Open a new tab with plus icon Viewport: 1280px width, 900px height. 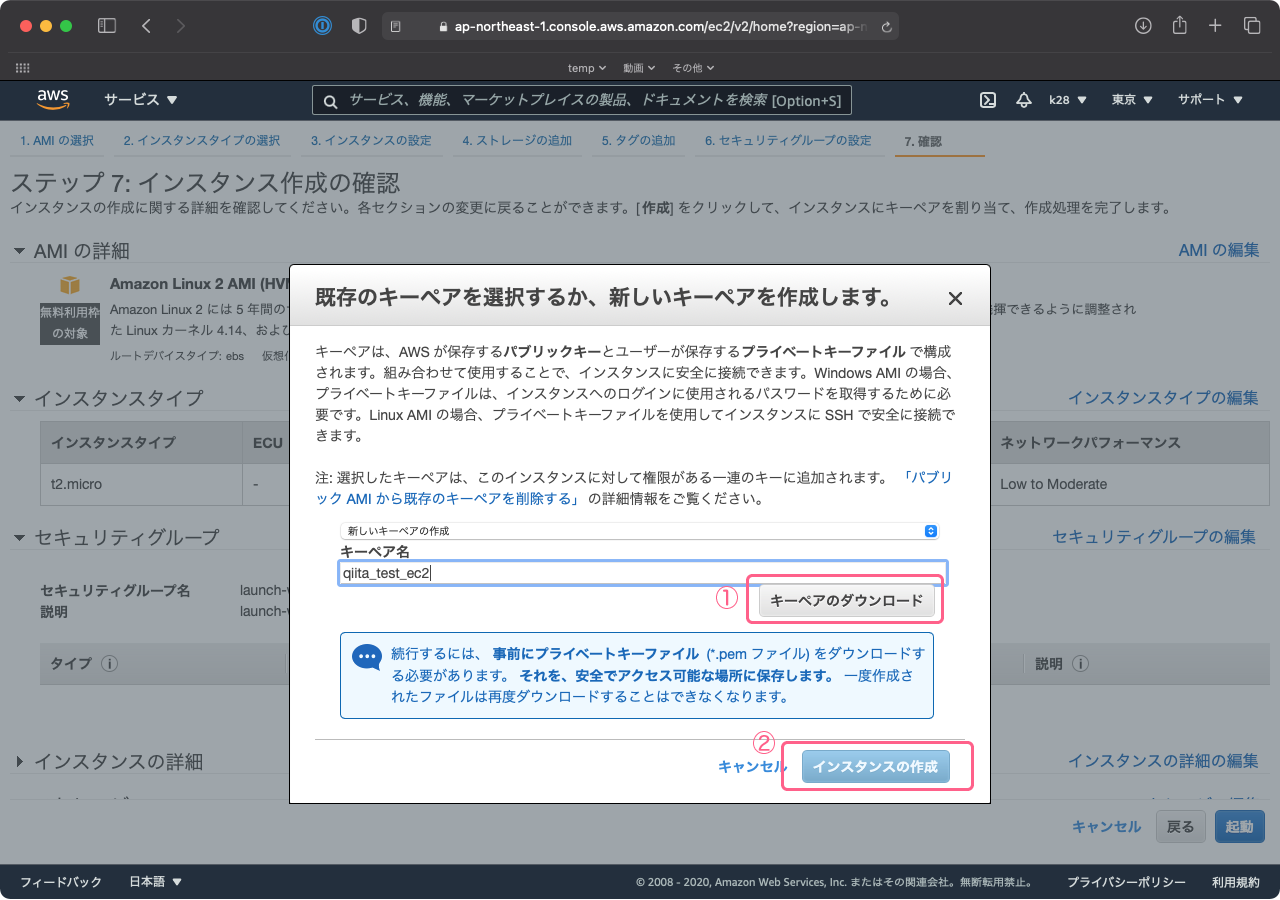coord(1215,26)
